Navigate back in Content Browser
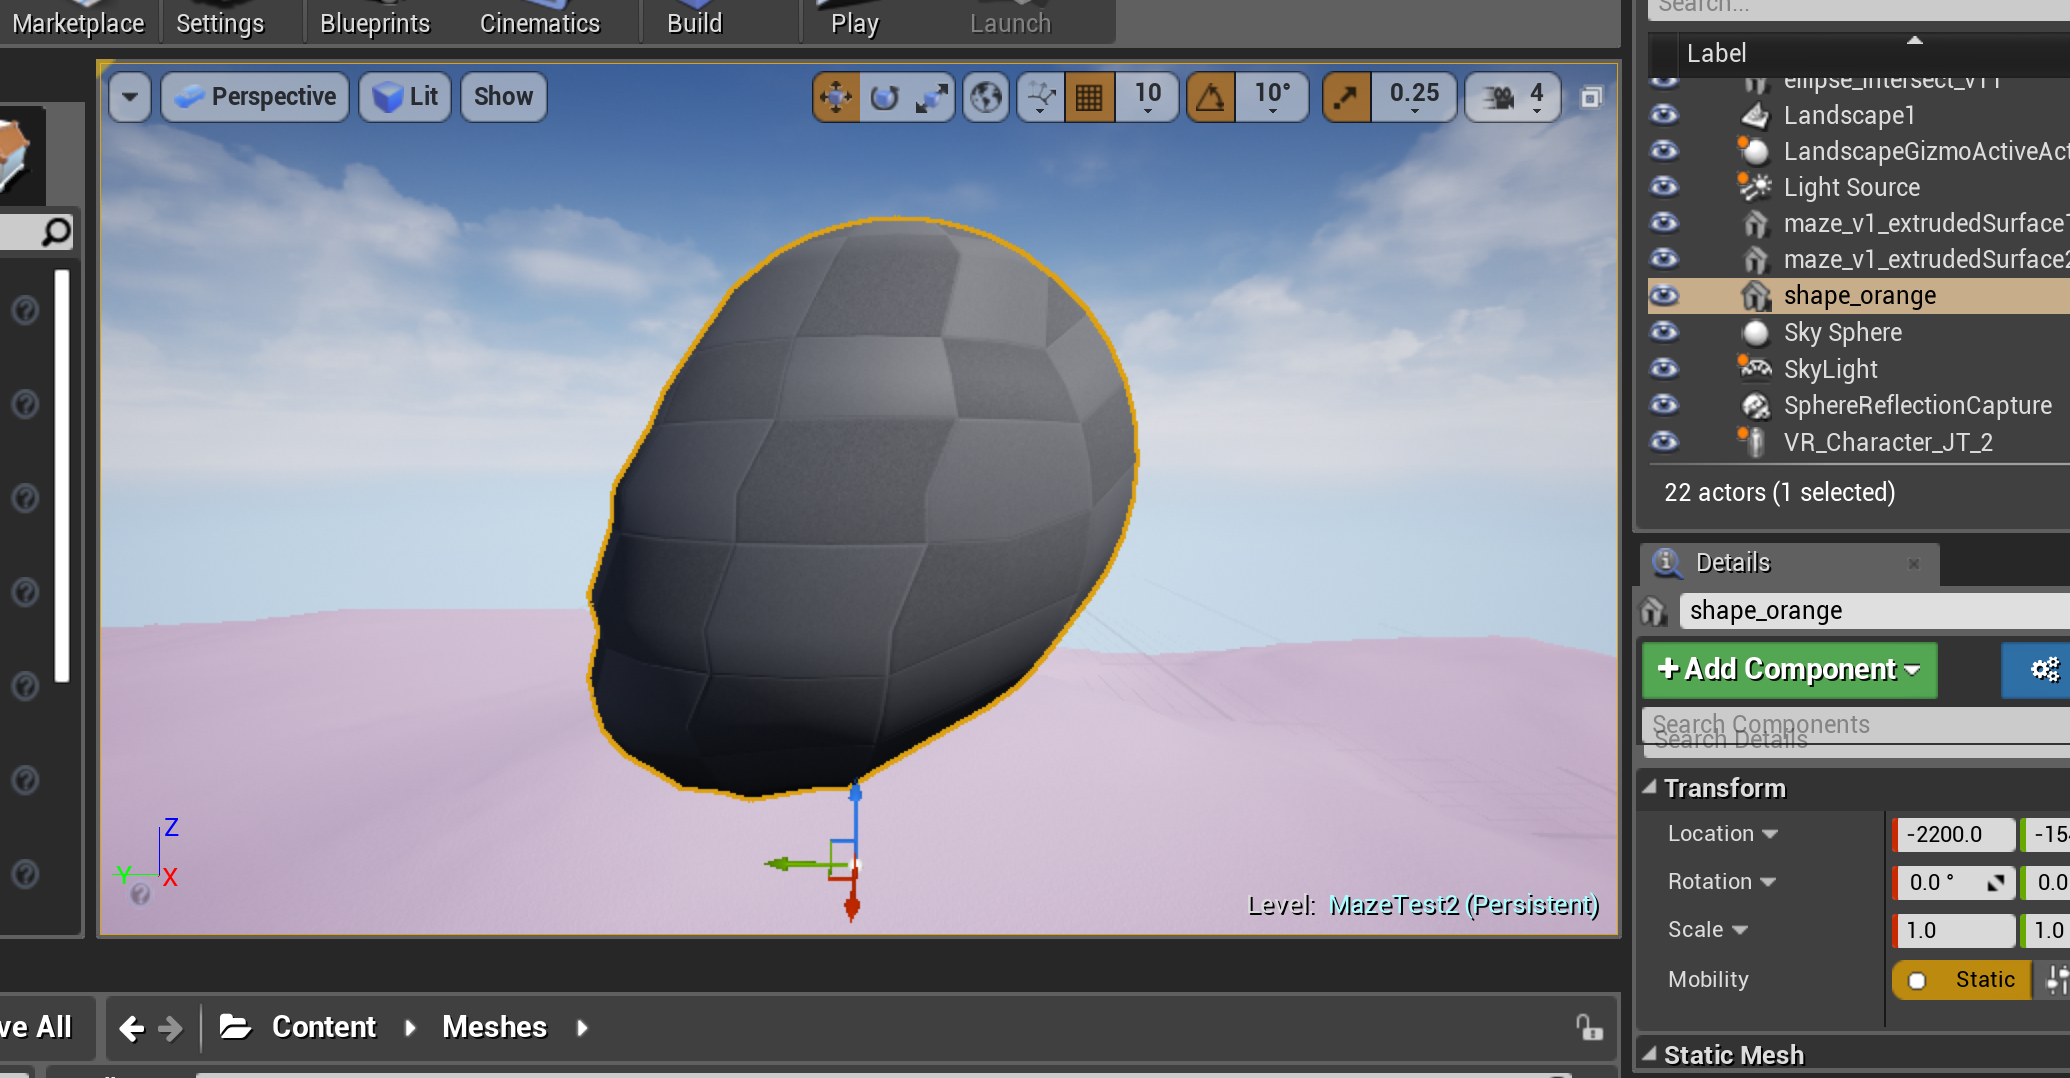The height and width of the screenshot is (1078, 2070). 131,1028
